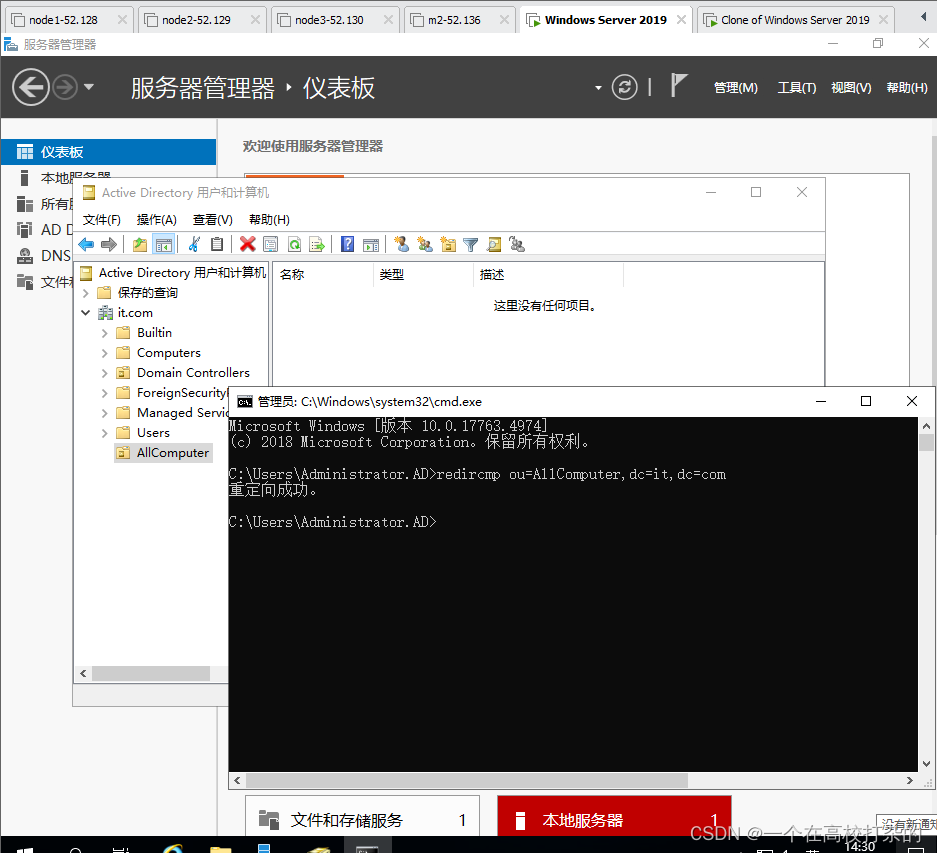Expand the Users container

click(x=105, y=433)
